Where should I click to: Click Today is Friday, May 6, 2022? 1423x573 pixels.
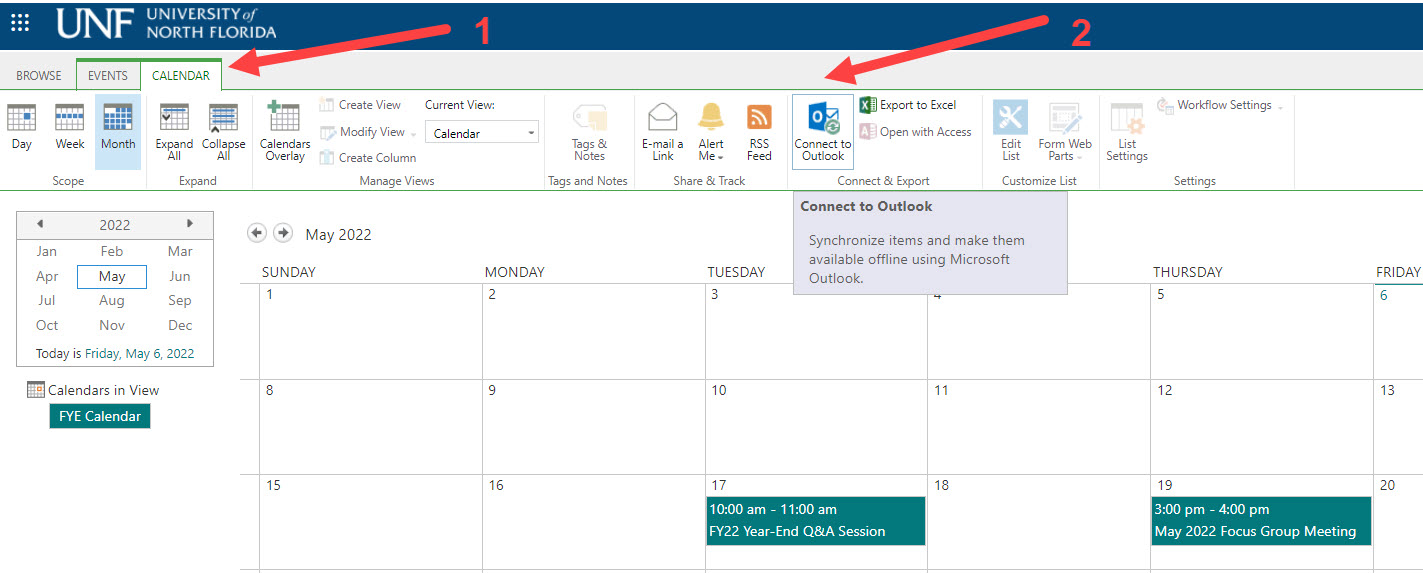tap(115, 353)
